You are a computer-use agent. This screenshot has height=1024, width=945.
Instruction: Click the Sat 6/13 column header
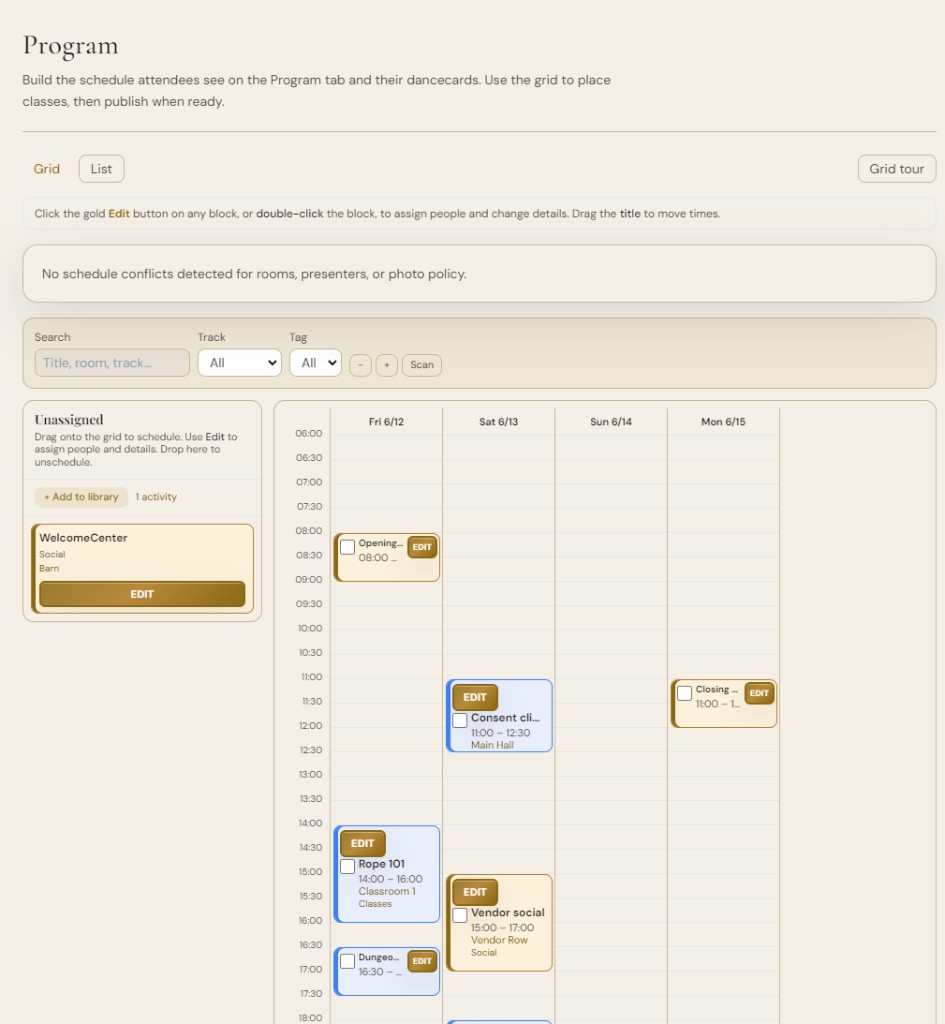[x=498, y=422]
